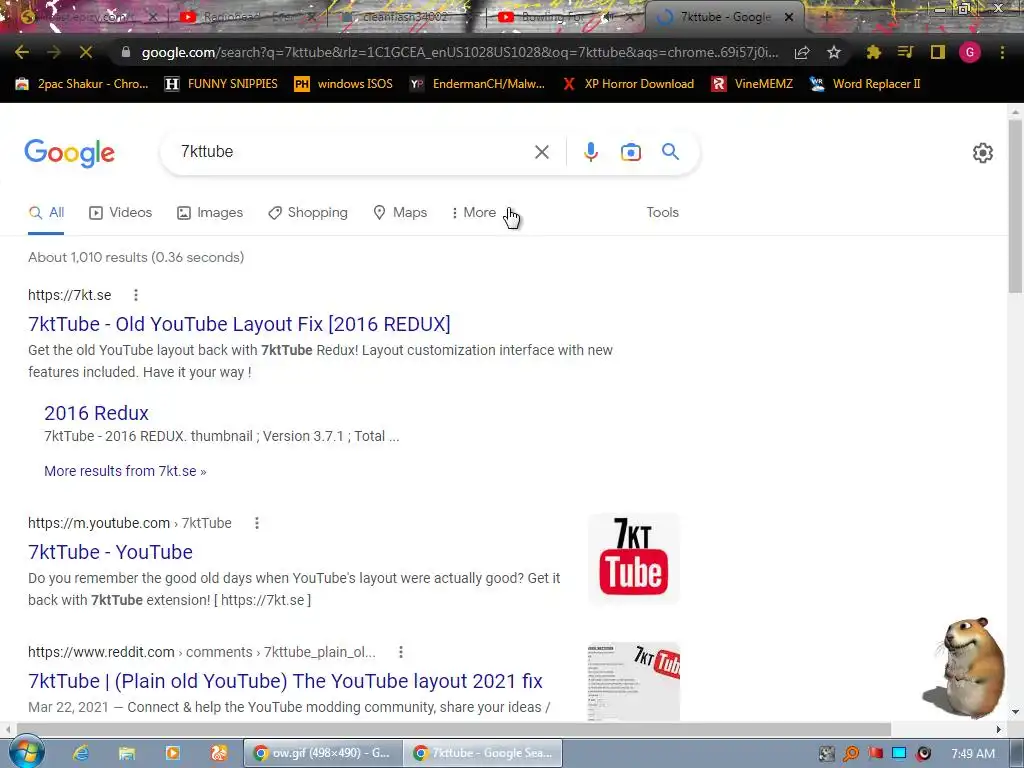Switch to Maps results

(x=400, y=213)
